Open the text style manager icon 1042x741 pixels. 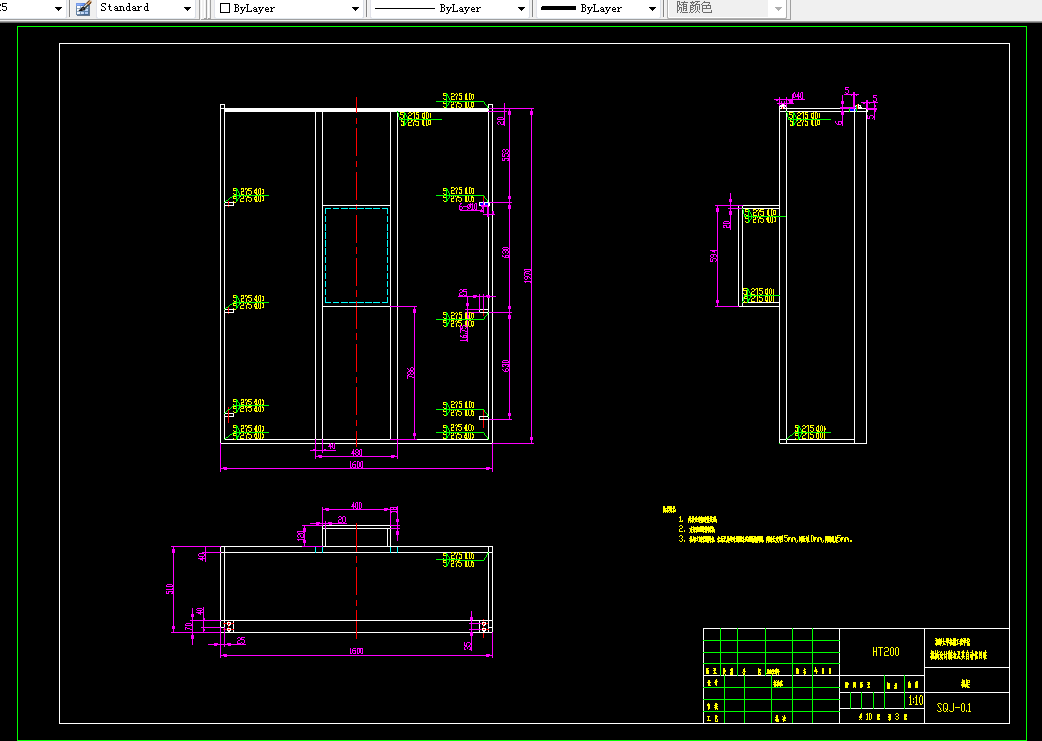(x=83, y=9)
